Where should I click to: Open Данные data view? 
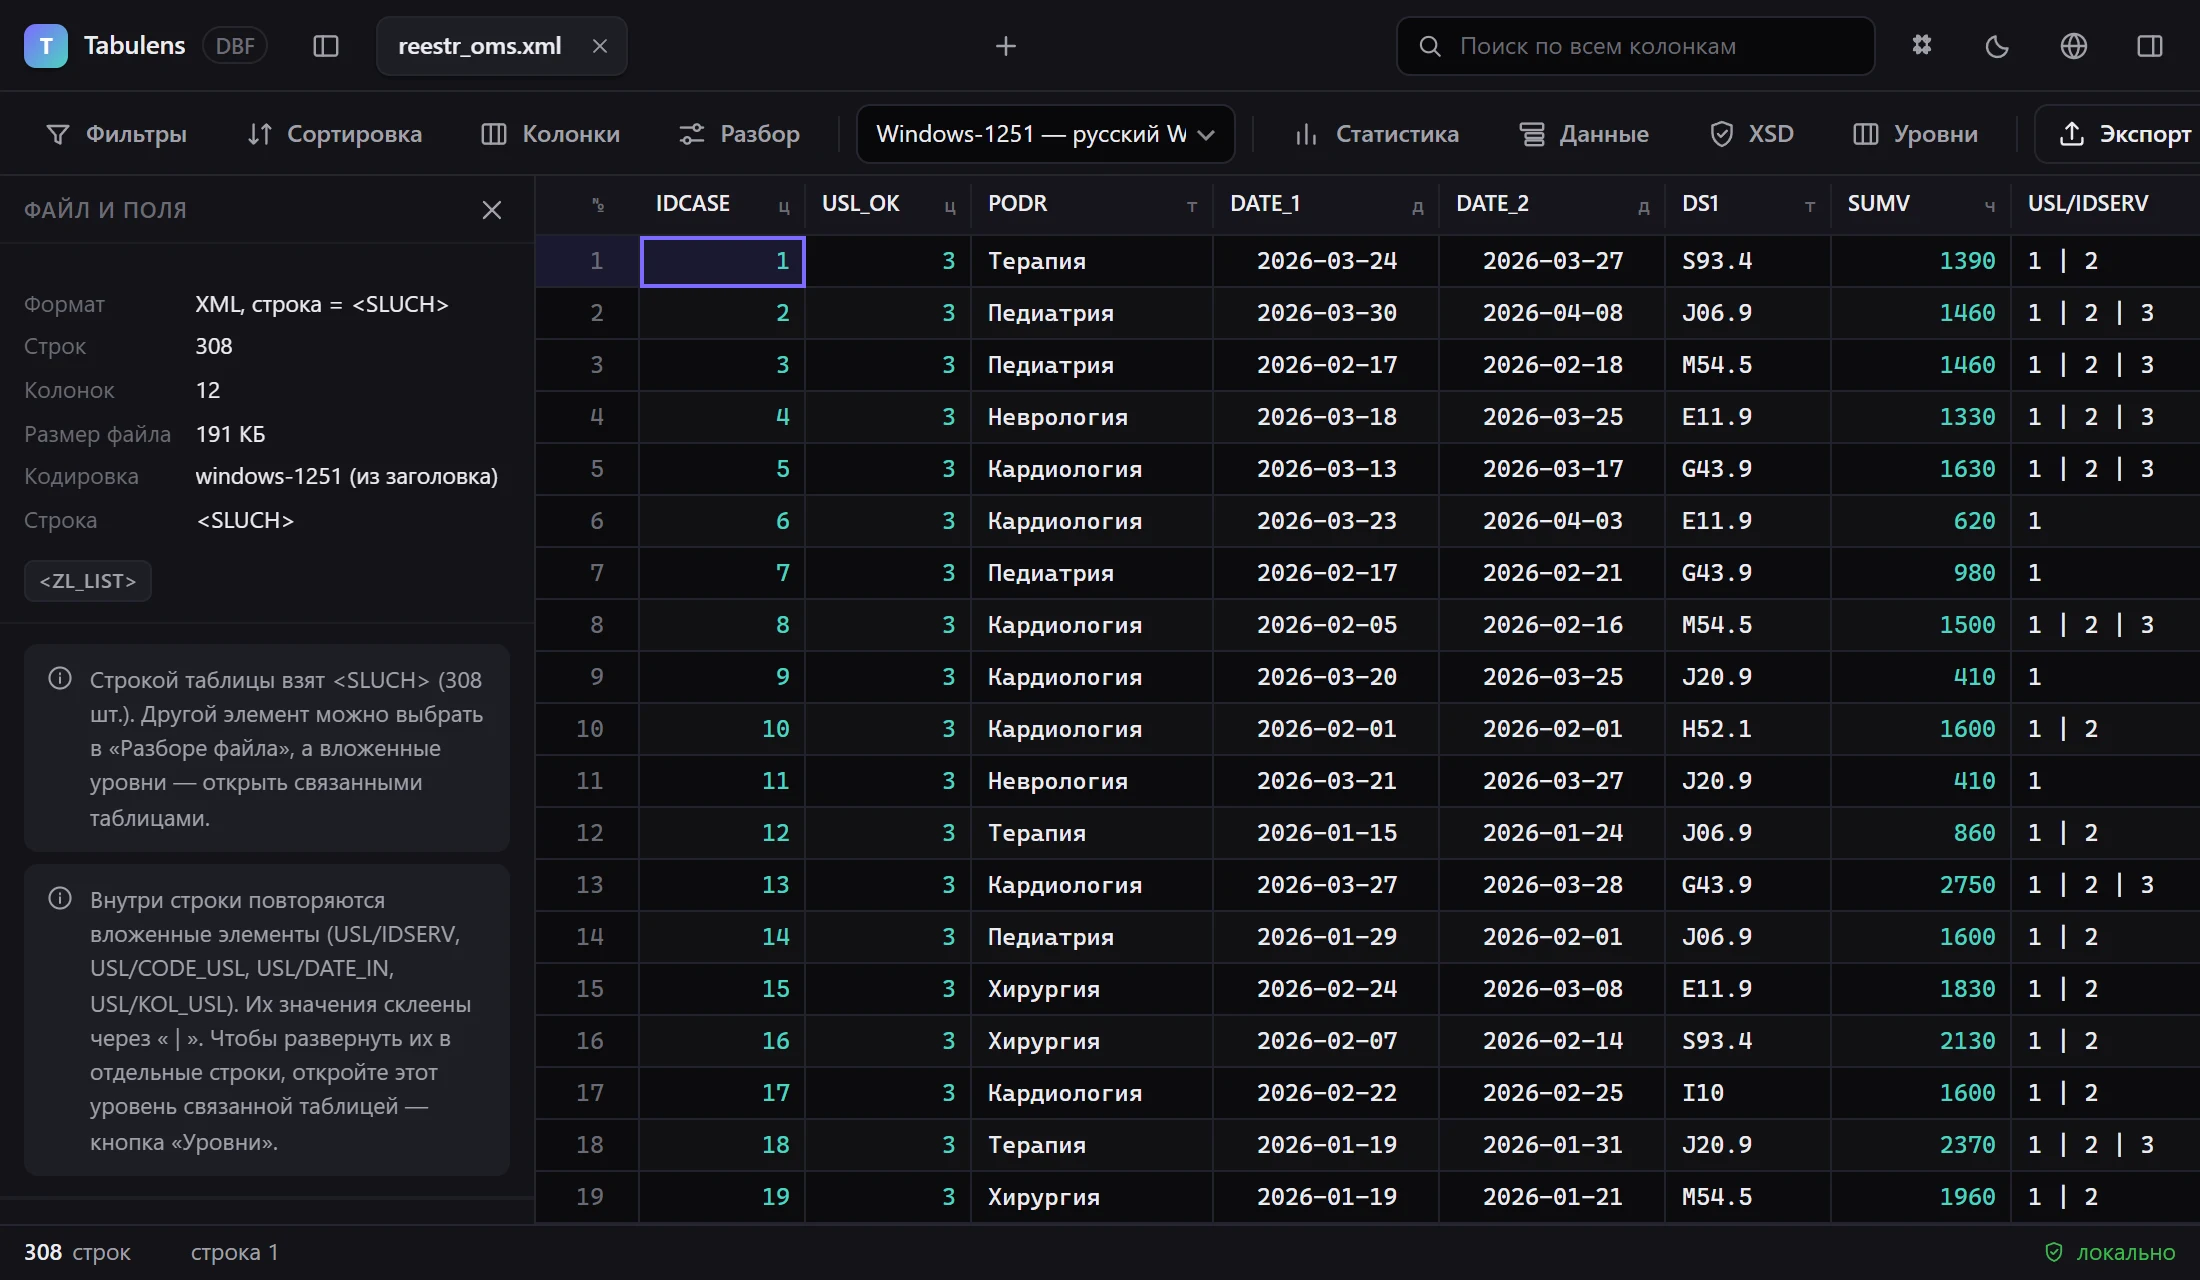click(1584, 134)
